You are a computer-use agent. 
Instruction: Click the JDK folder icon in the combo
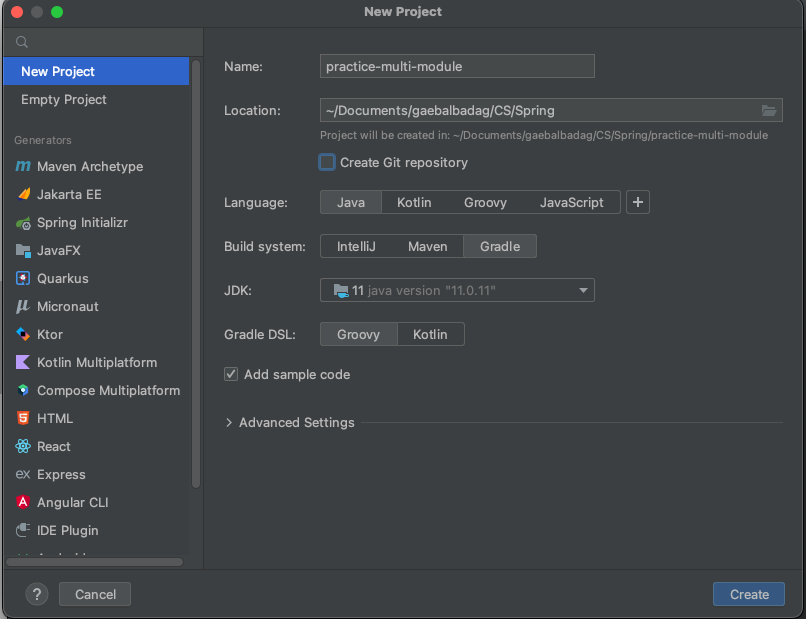341,290
